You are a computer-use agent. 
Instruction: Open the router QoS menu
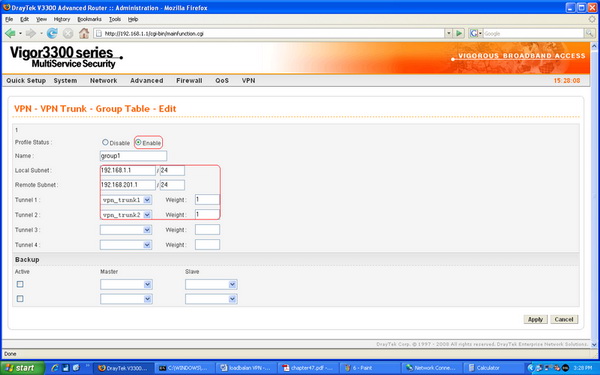tap(222, 80)
